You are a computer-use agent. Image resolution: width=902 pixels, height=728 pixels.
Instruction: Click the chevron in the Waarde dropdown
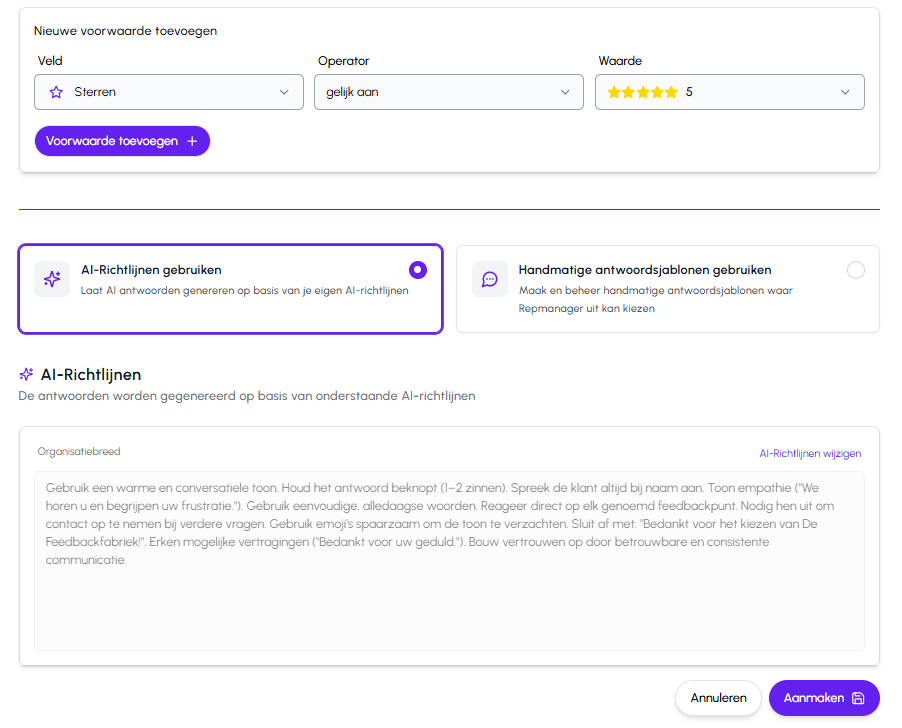coord(845,92)
